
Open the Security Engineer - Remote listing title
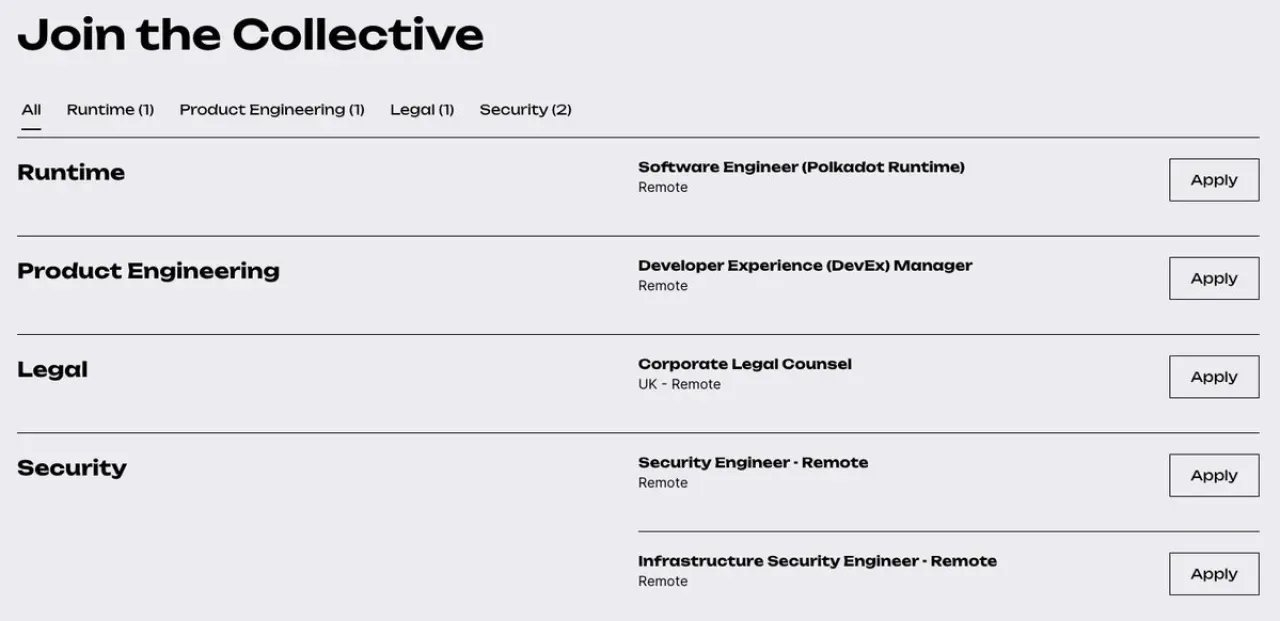753,463
